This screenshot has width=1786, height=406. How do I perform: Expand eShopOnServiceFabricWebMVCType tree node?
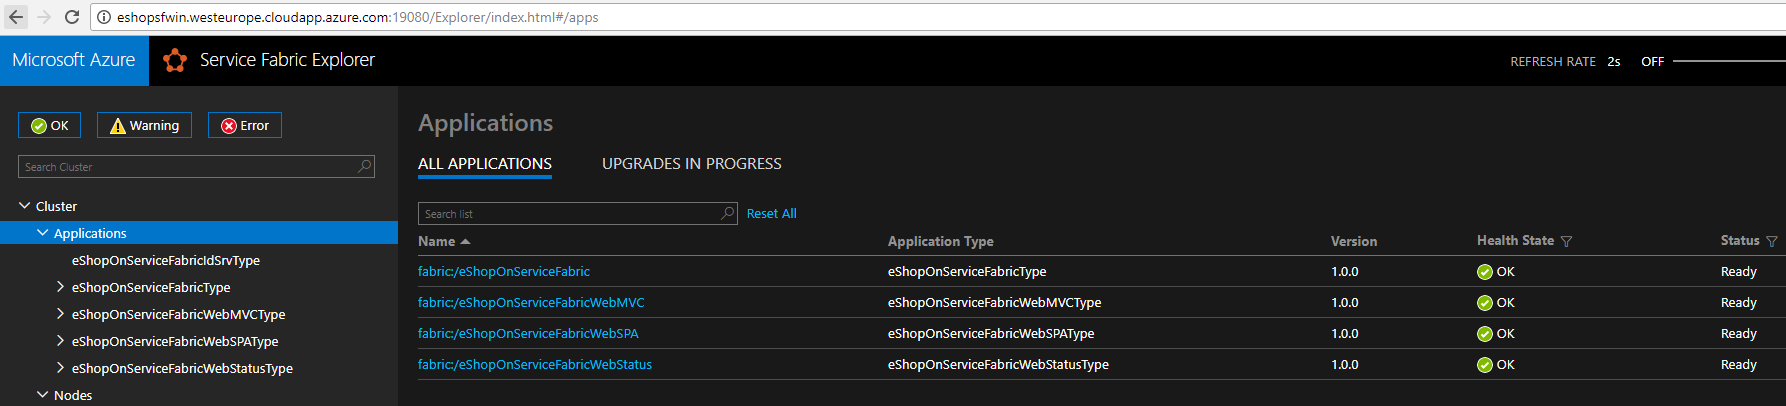pyautogui.click(x=60, y=314)
